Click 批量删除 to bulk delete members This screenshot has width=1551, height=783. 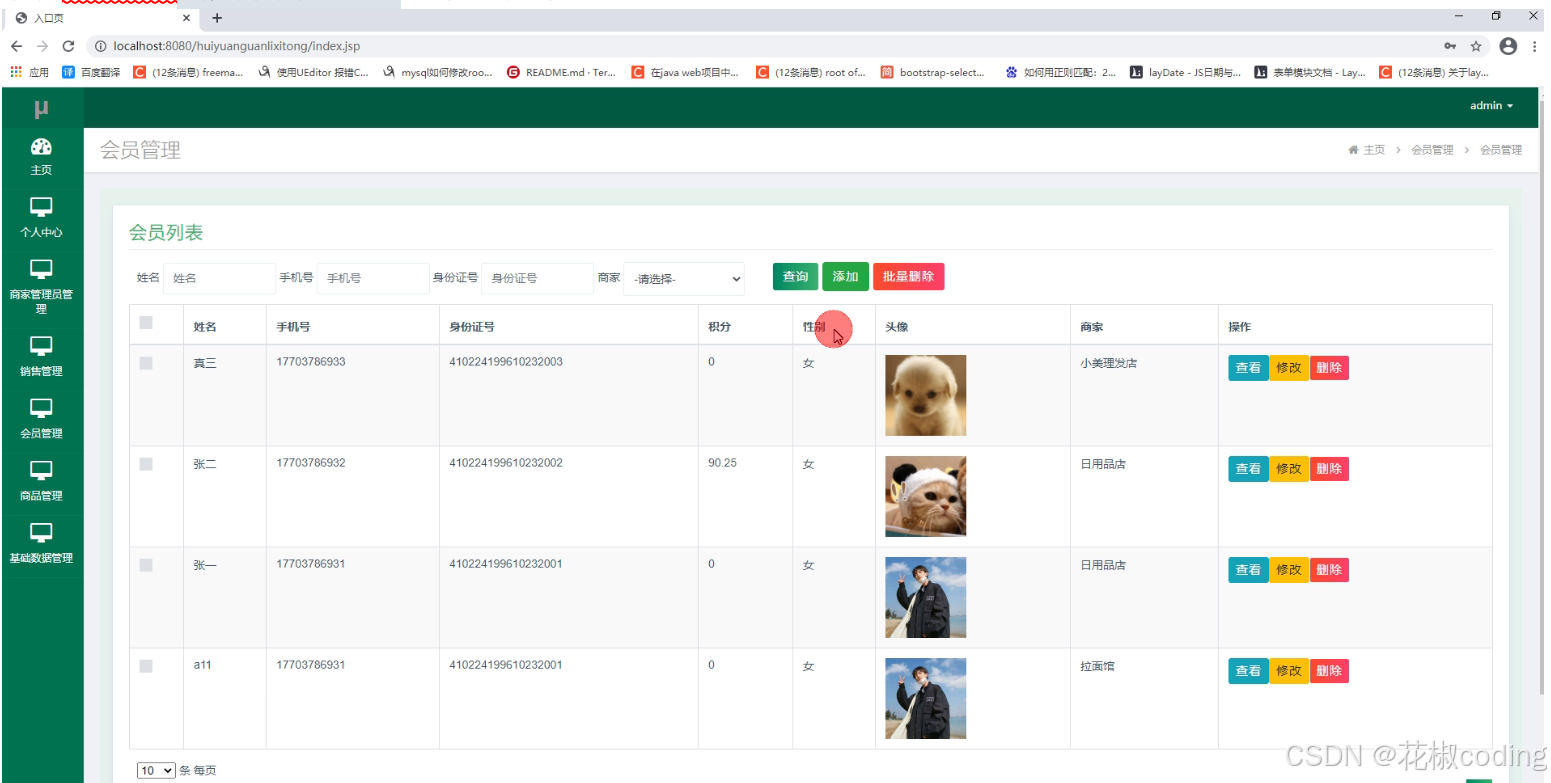tap(908, 276)
